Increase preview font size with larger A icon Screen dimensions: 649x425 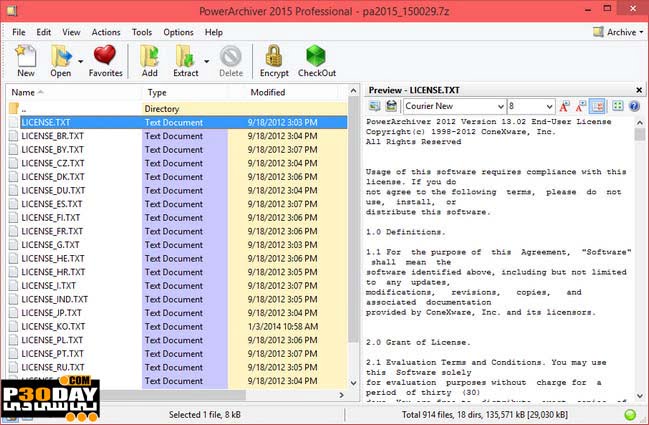coord(564,106)
